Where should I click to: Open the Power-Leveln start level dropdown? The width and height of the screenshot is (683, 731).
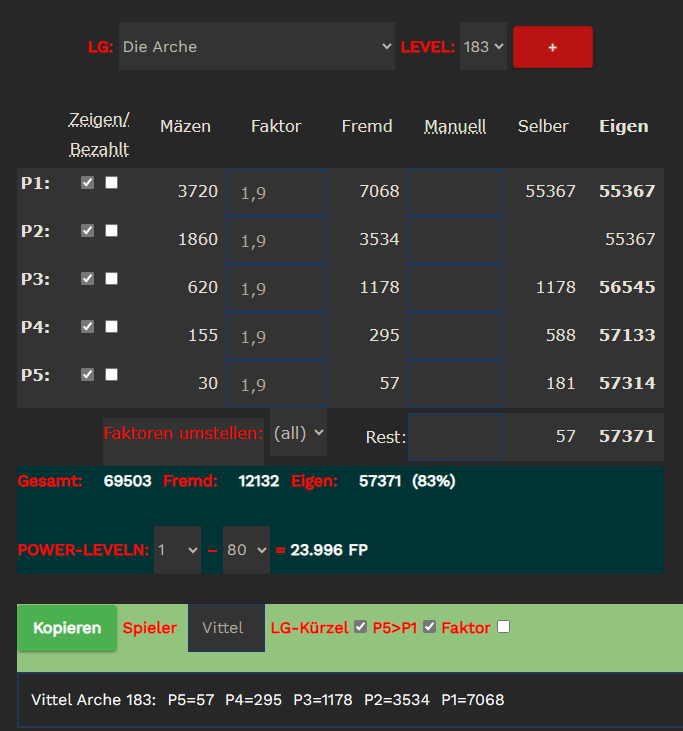point(177,550)
